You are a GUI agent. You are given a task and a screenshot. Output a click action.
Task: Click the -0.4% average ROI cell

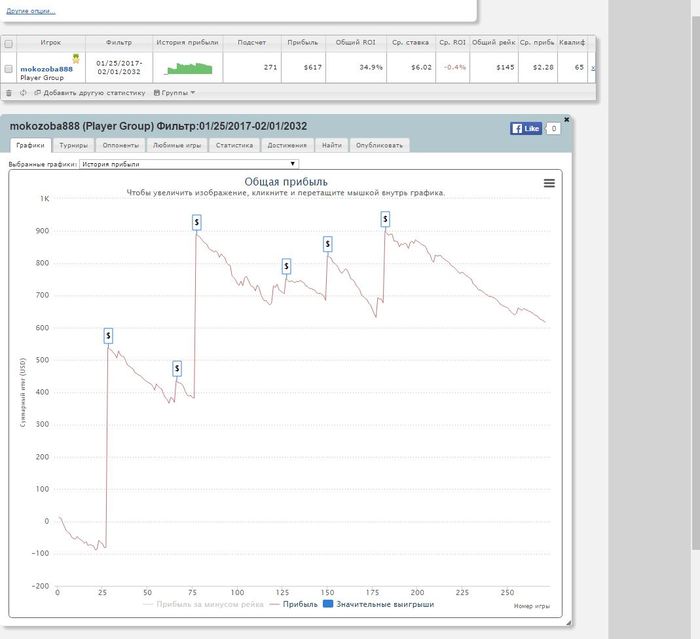click(453, 67)
